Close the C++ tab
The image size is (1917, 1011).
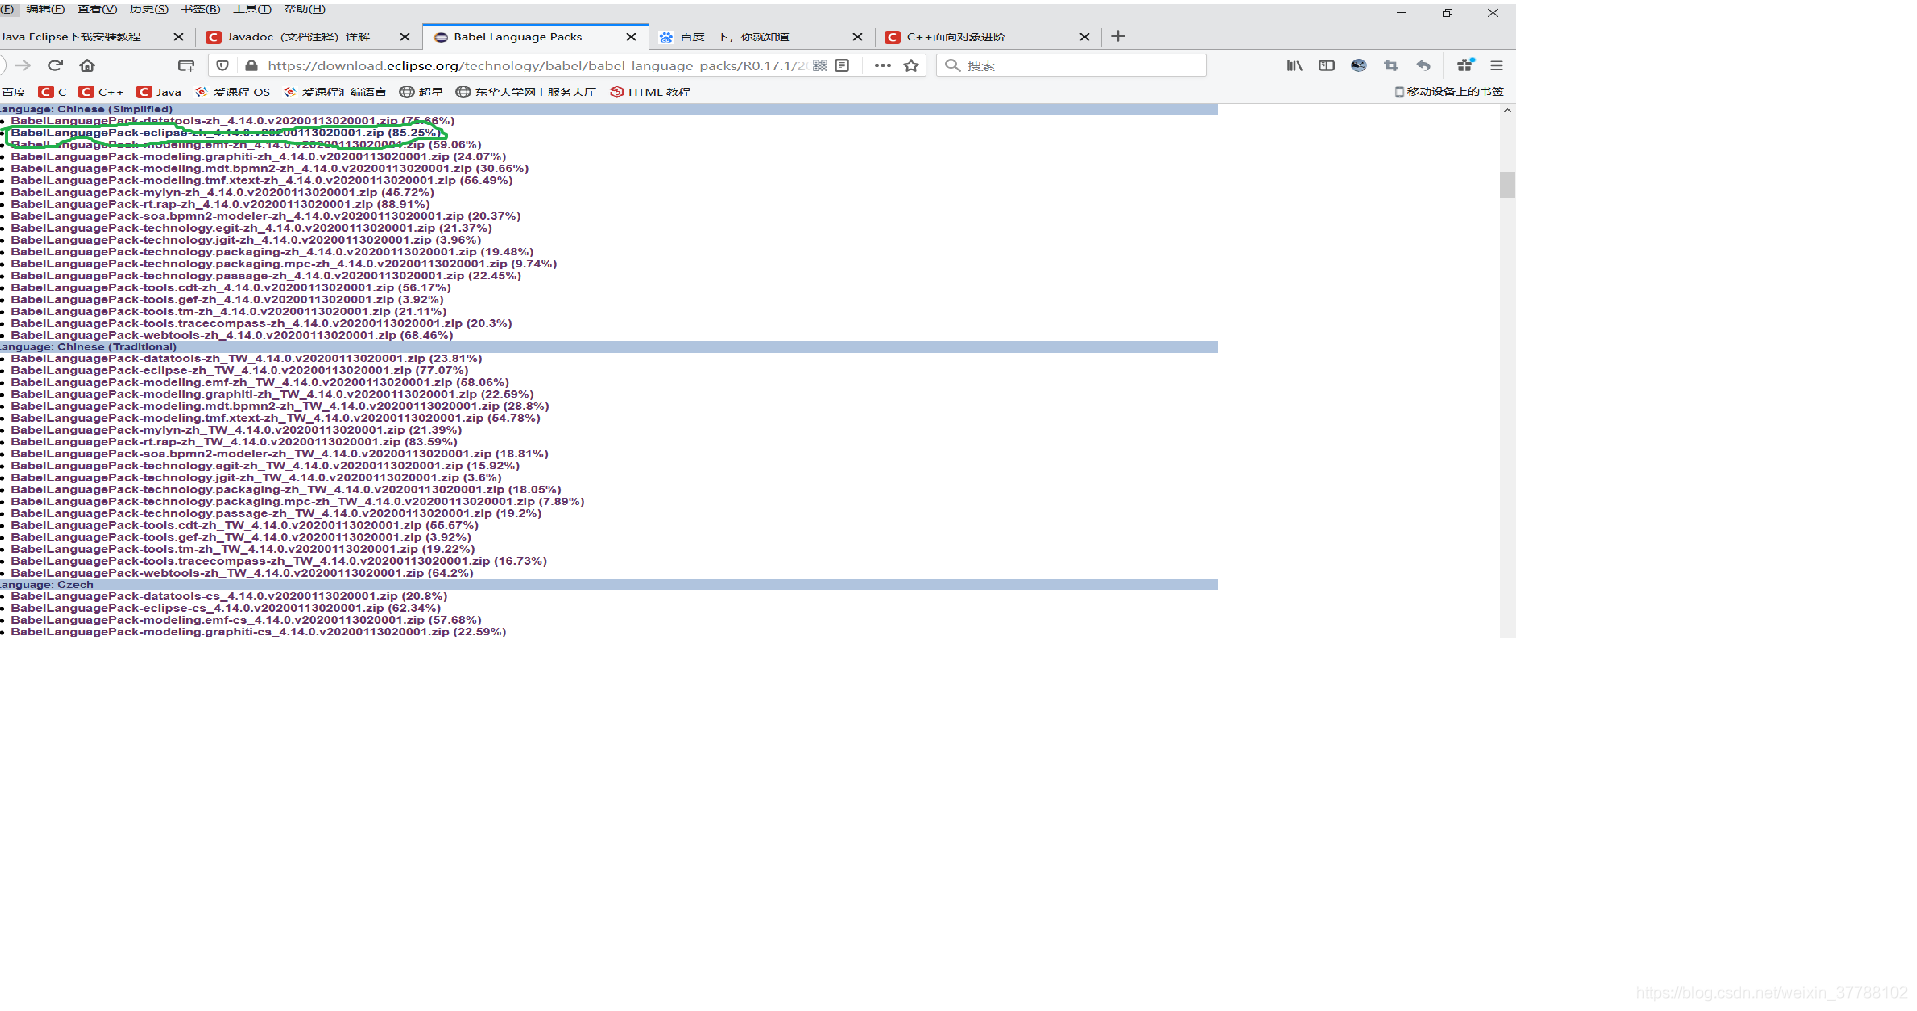1084,37
